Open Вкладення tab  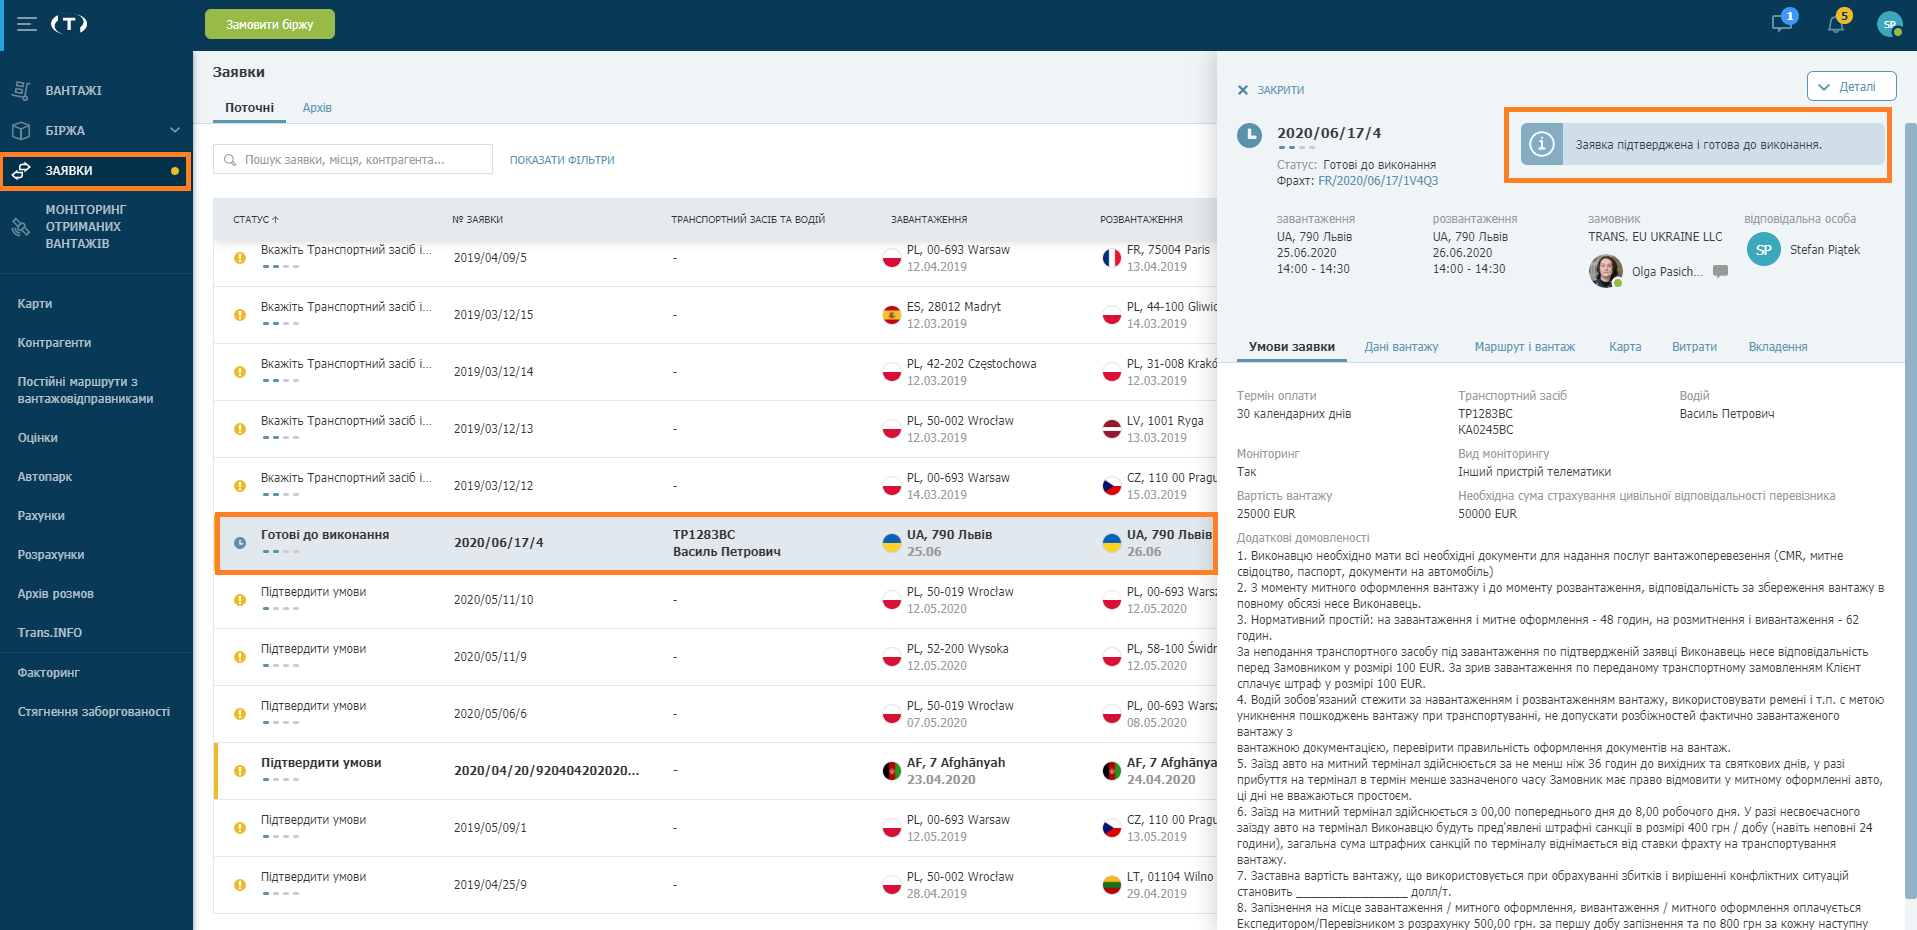pos(1778,347)
